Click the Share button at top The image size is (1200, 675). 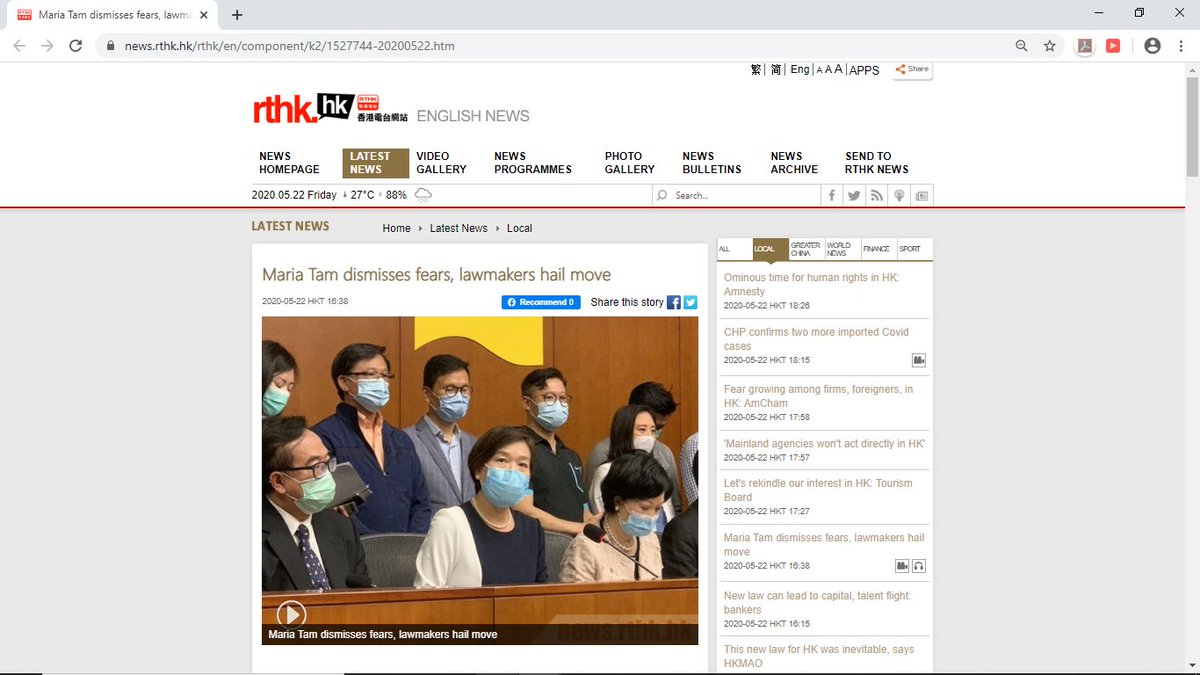click(x=912, y=69)
